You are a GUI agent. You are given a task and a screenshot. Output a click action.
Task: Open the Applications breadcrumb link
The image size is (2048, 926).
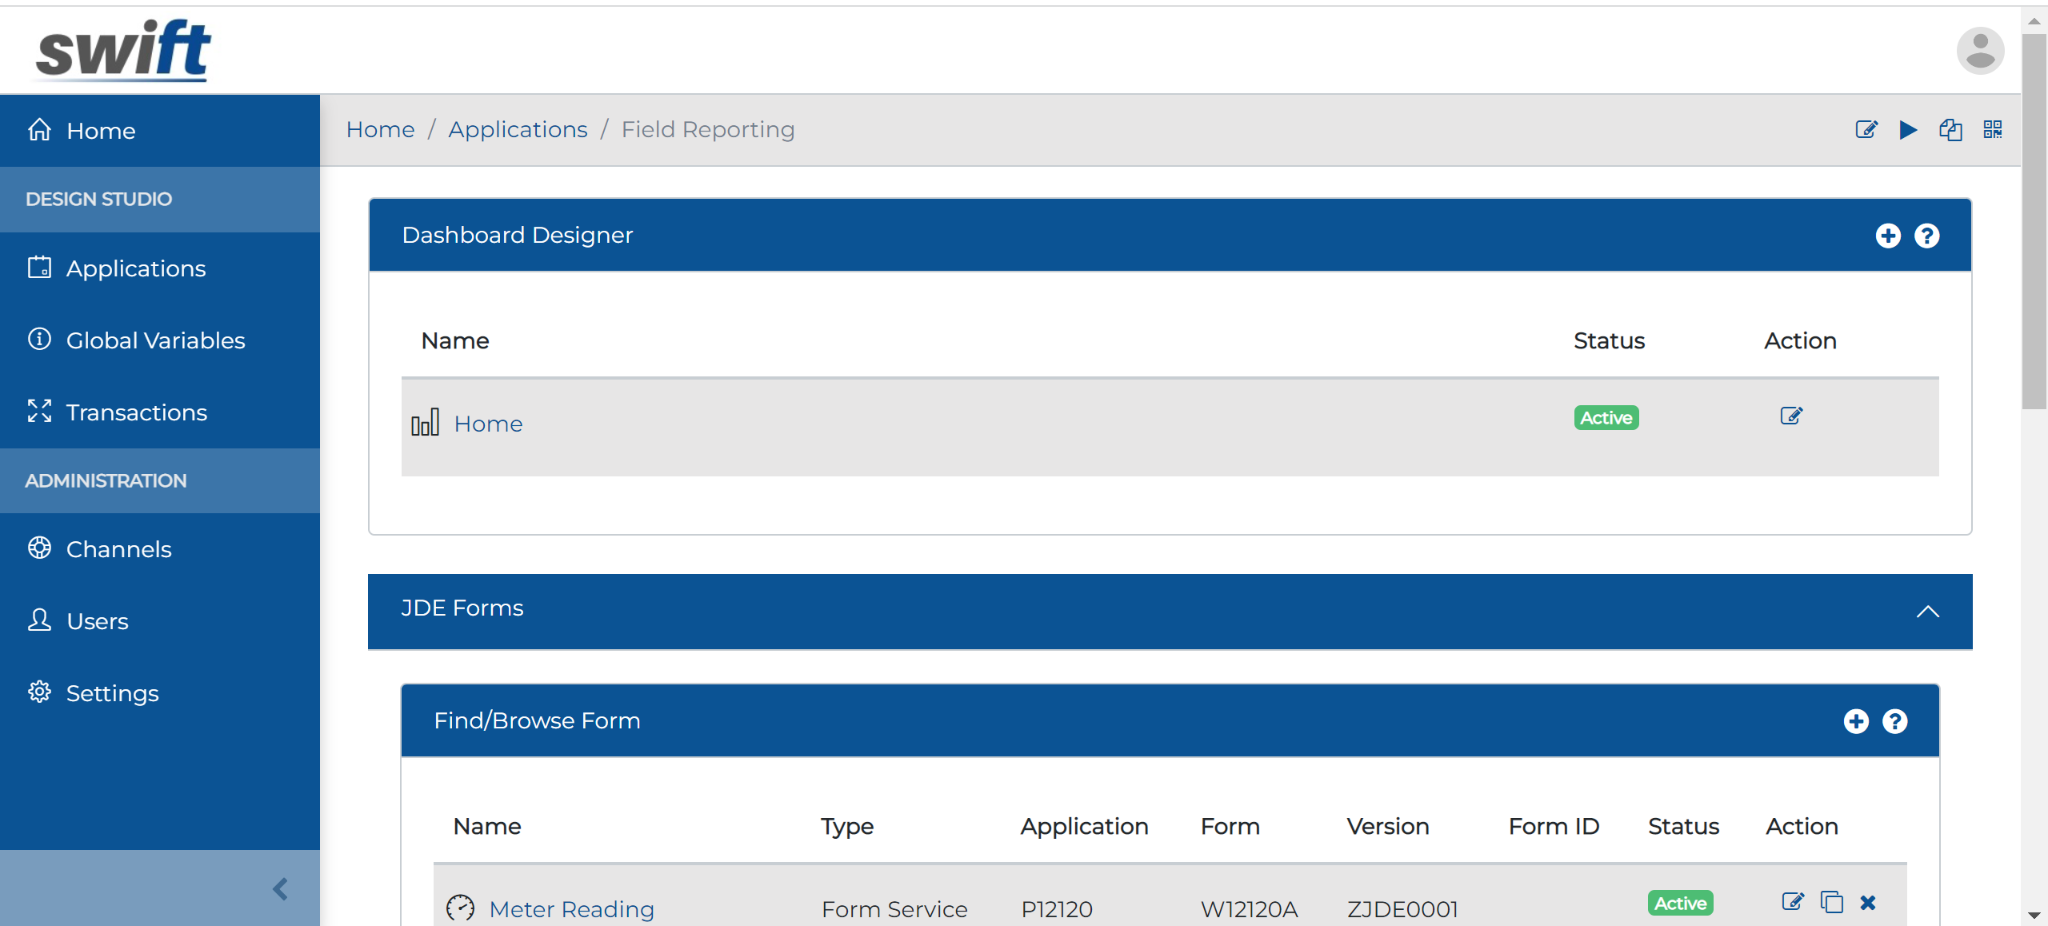(517, 129)
